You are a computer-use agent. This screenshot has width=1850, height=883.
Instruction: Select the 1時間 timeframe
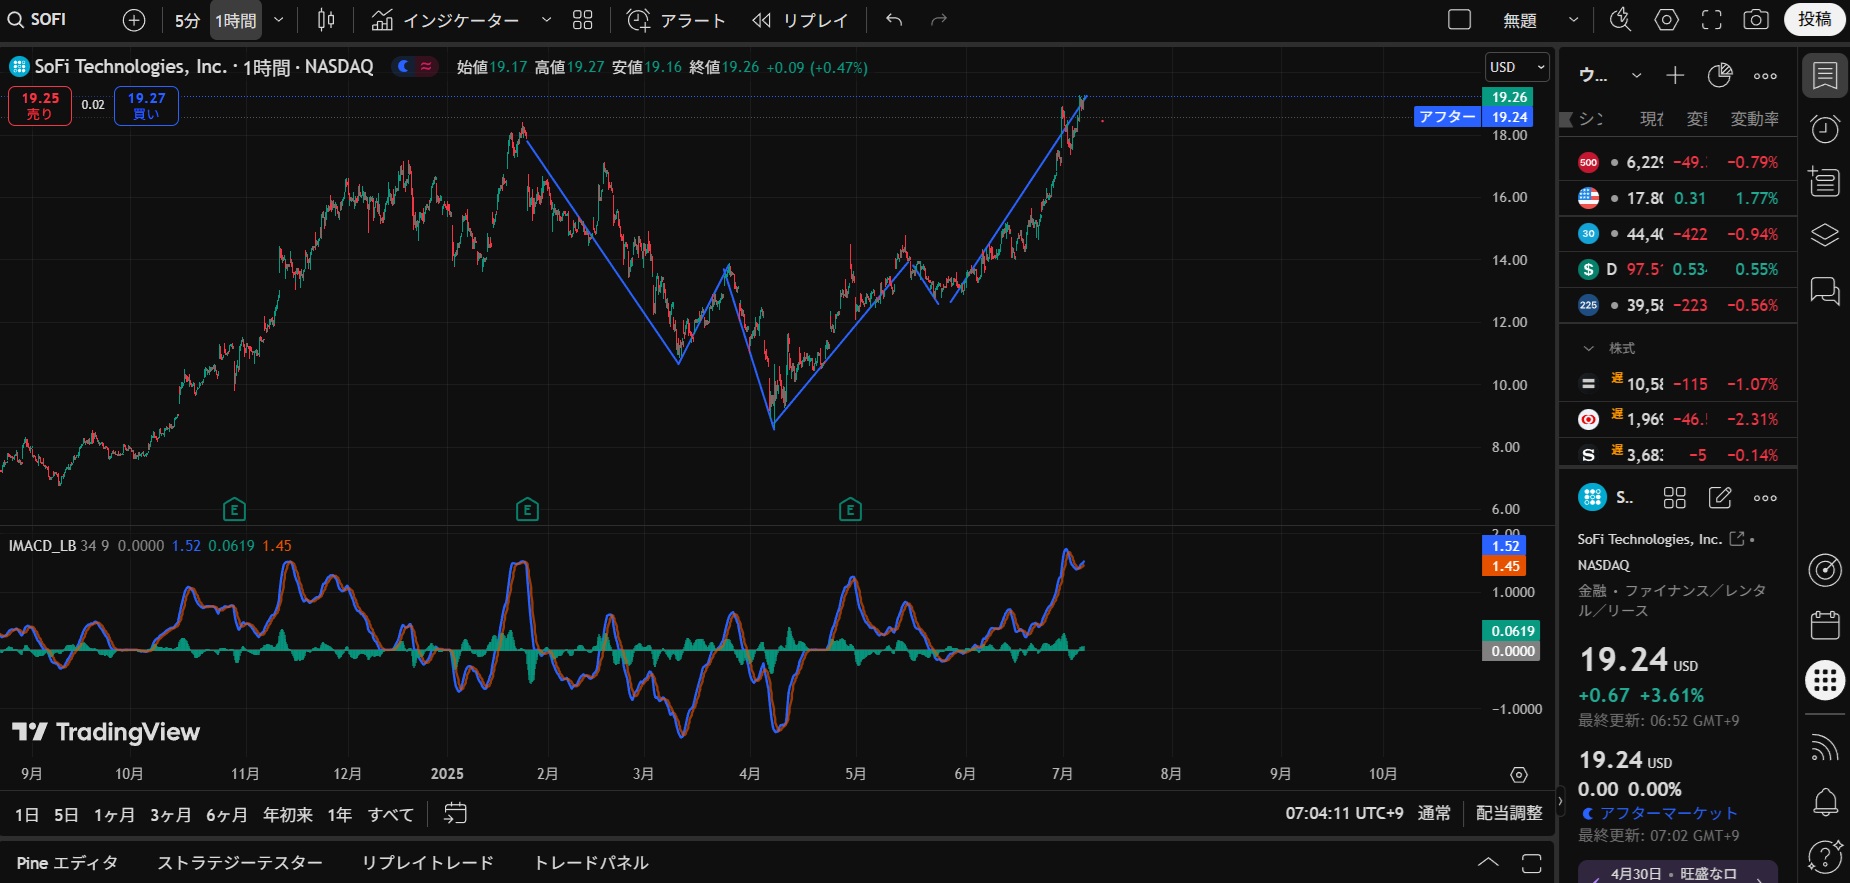point(236,20)
